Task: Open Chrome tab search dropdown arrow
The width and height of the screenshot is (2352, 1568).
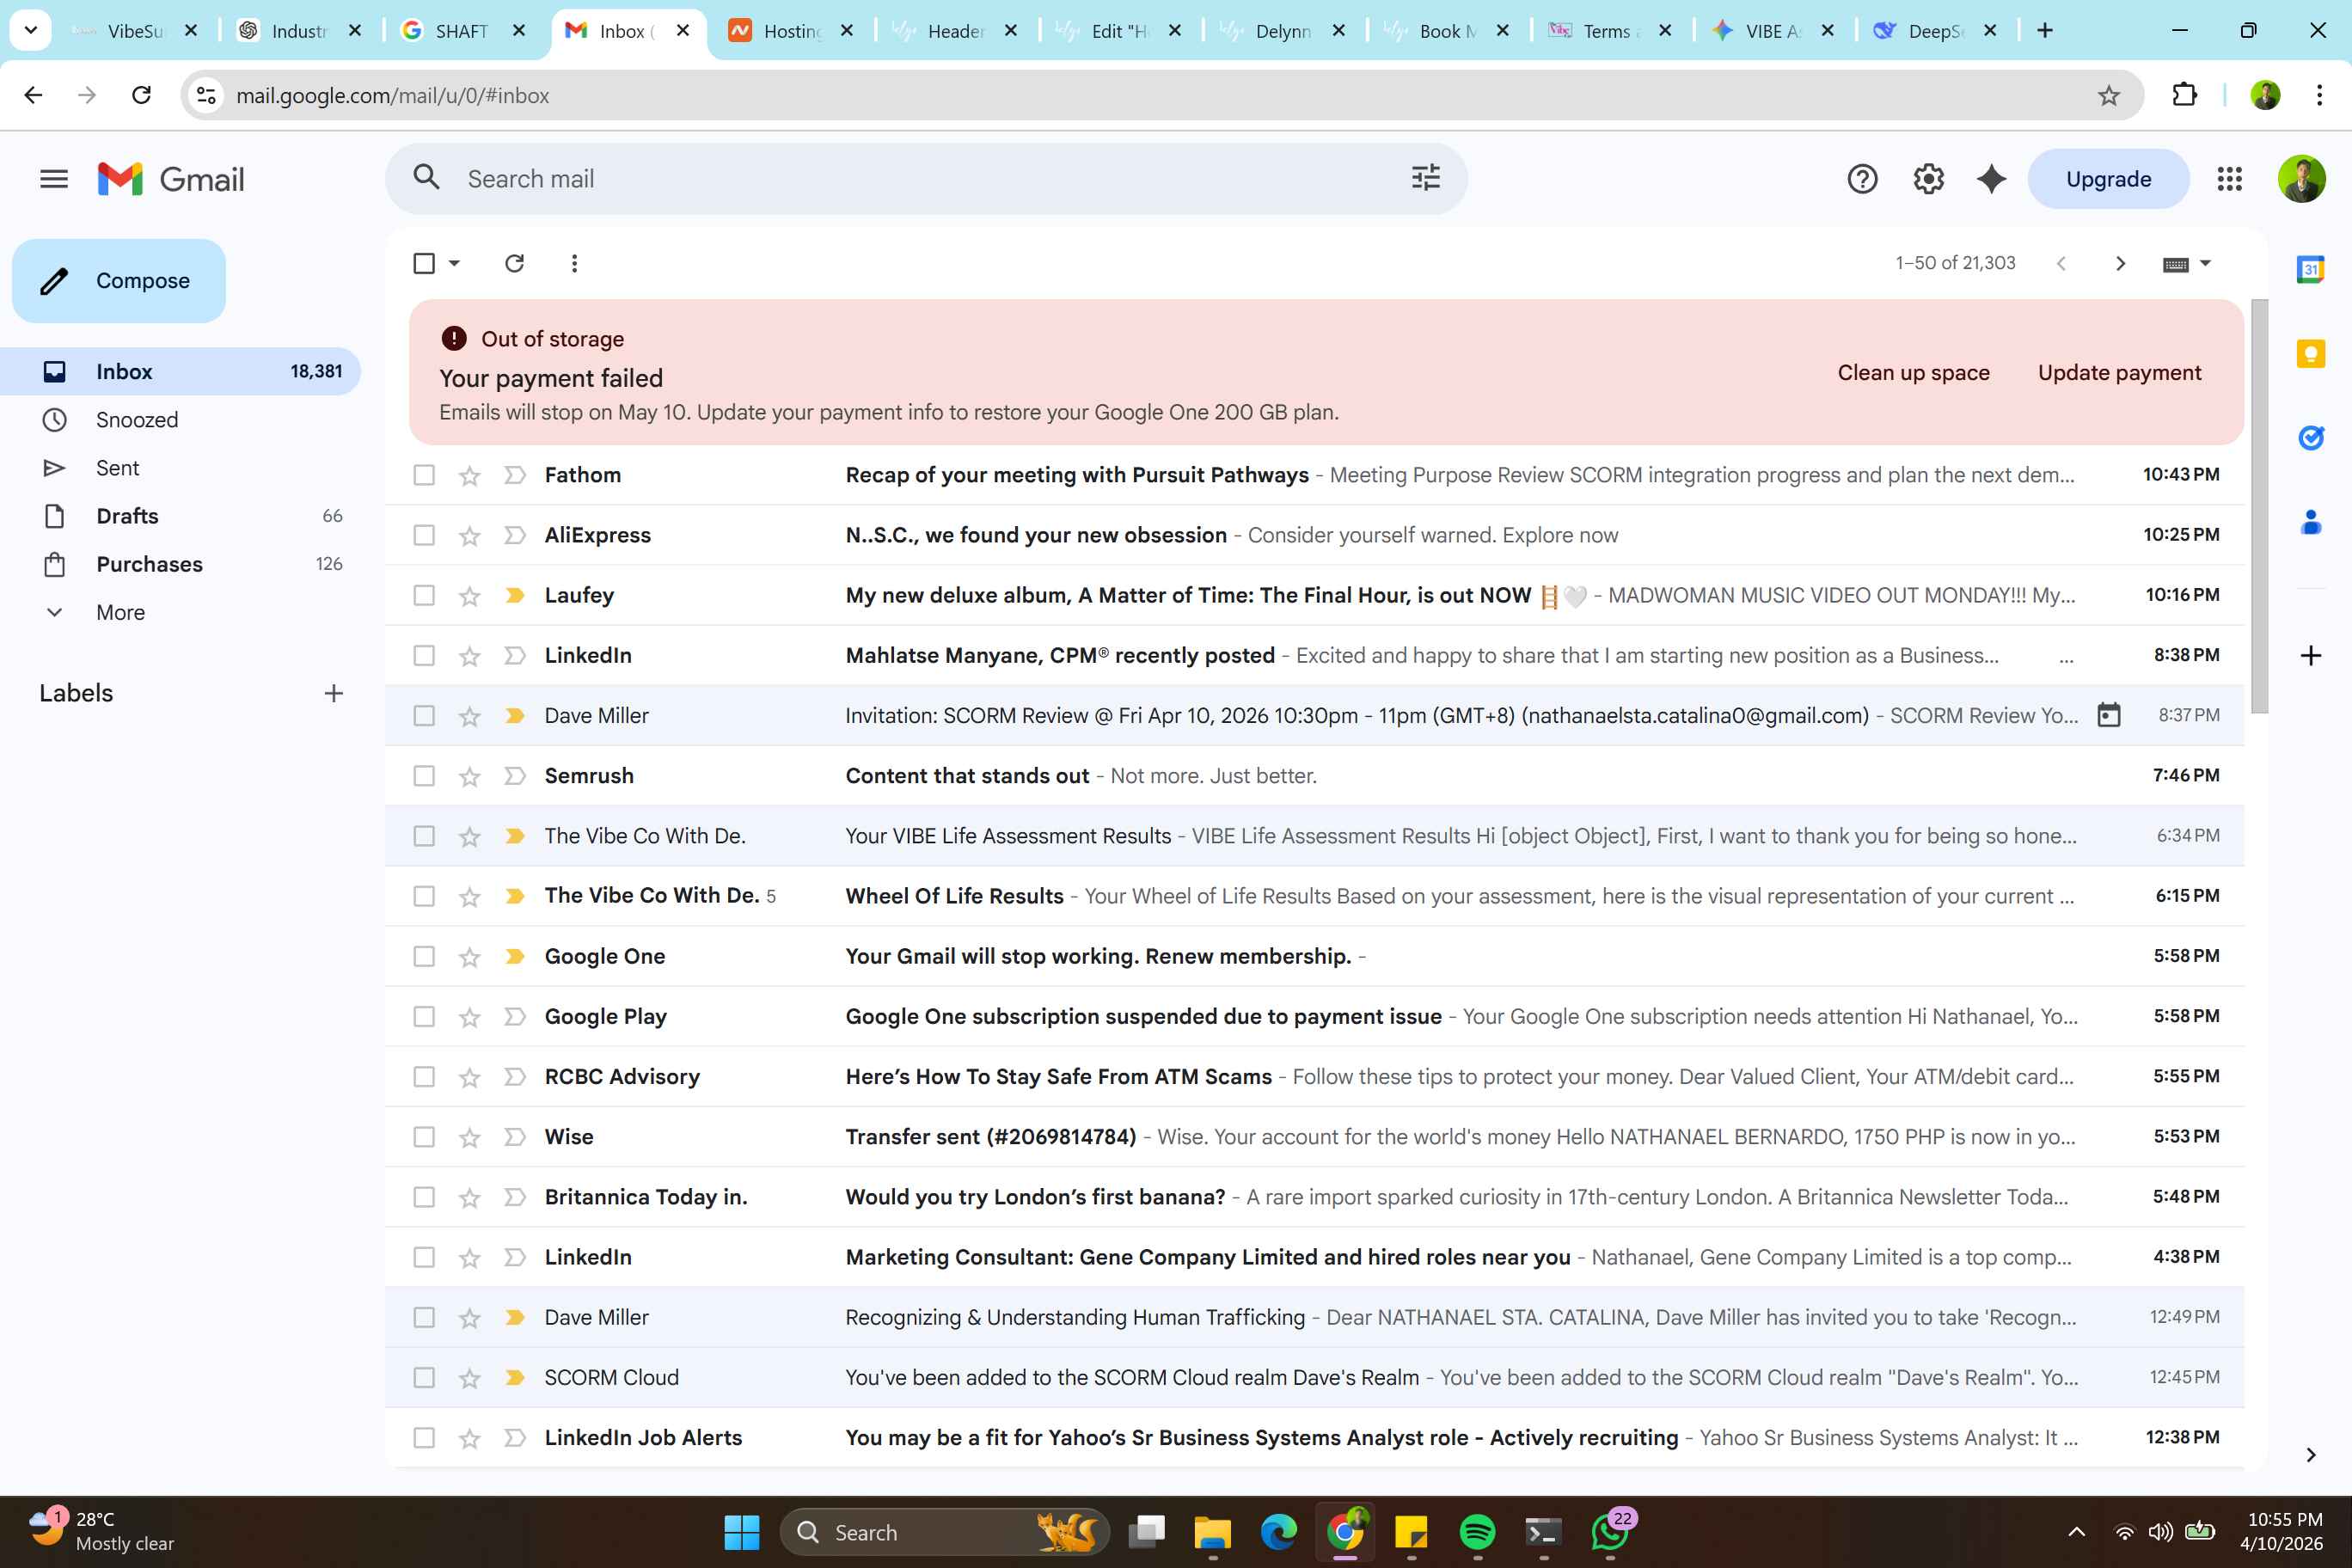Action: coord(31,30)
